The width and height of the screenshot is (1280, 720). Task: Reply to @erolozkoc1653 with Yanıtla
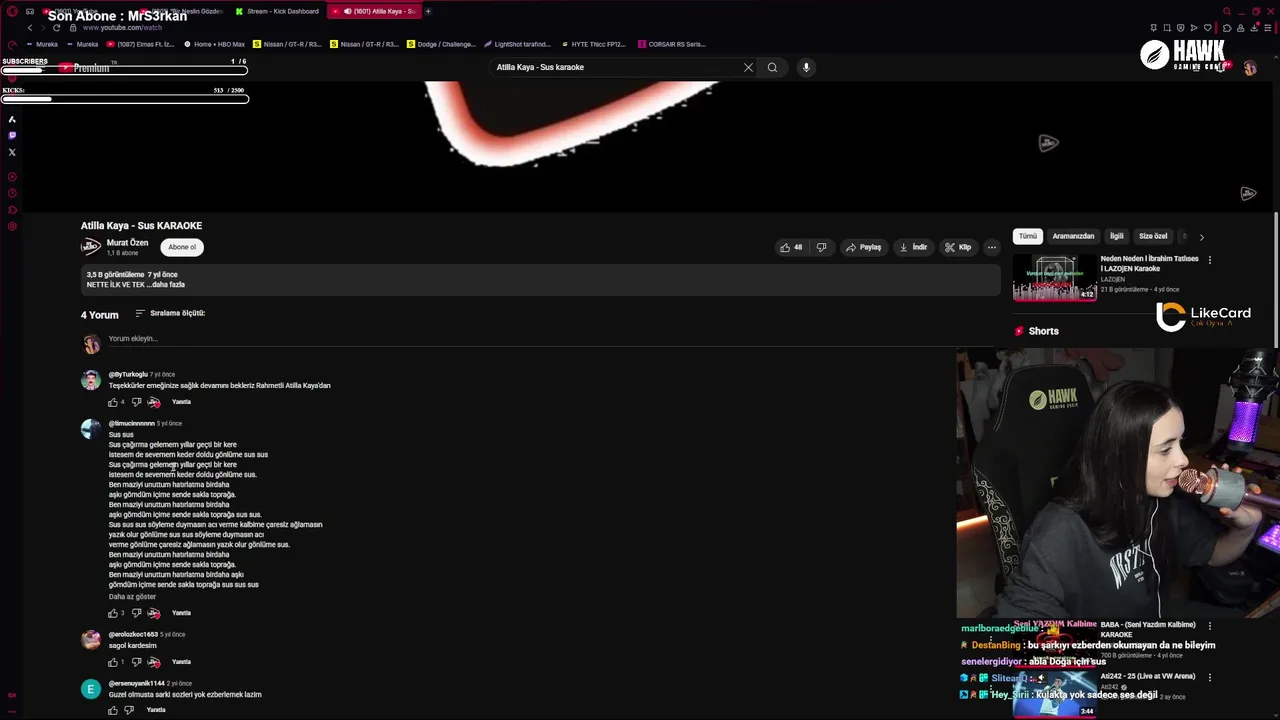click(181, 662)
